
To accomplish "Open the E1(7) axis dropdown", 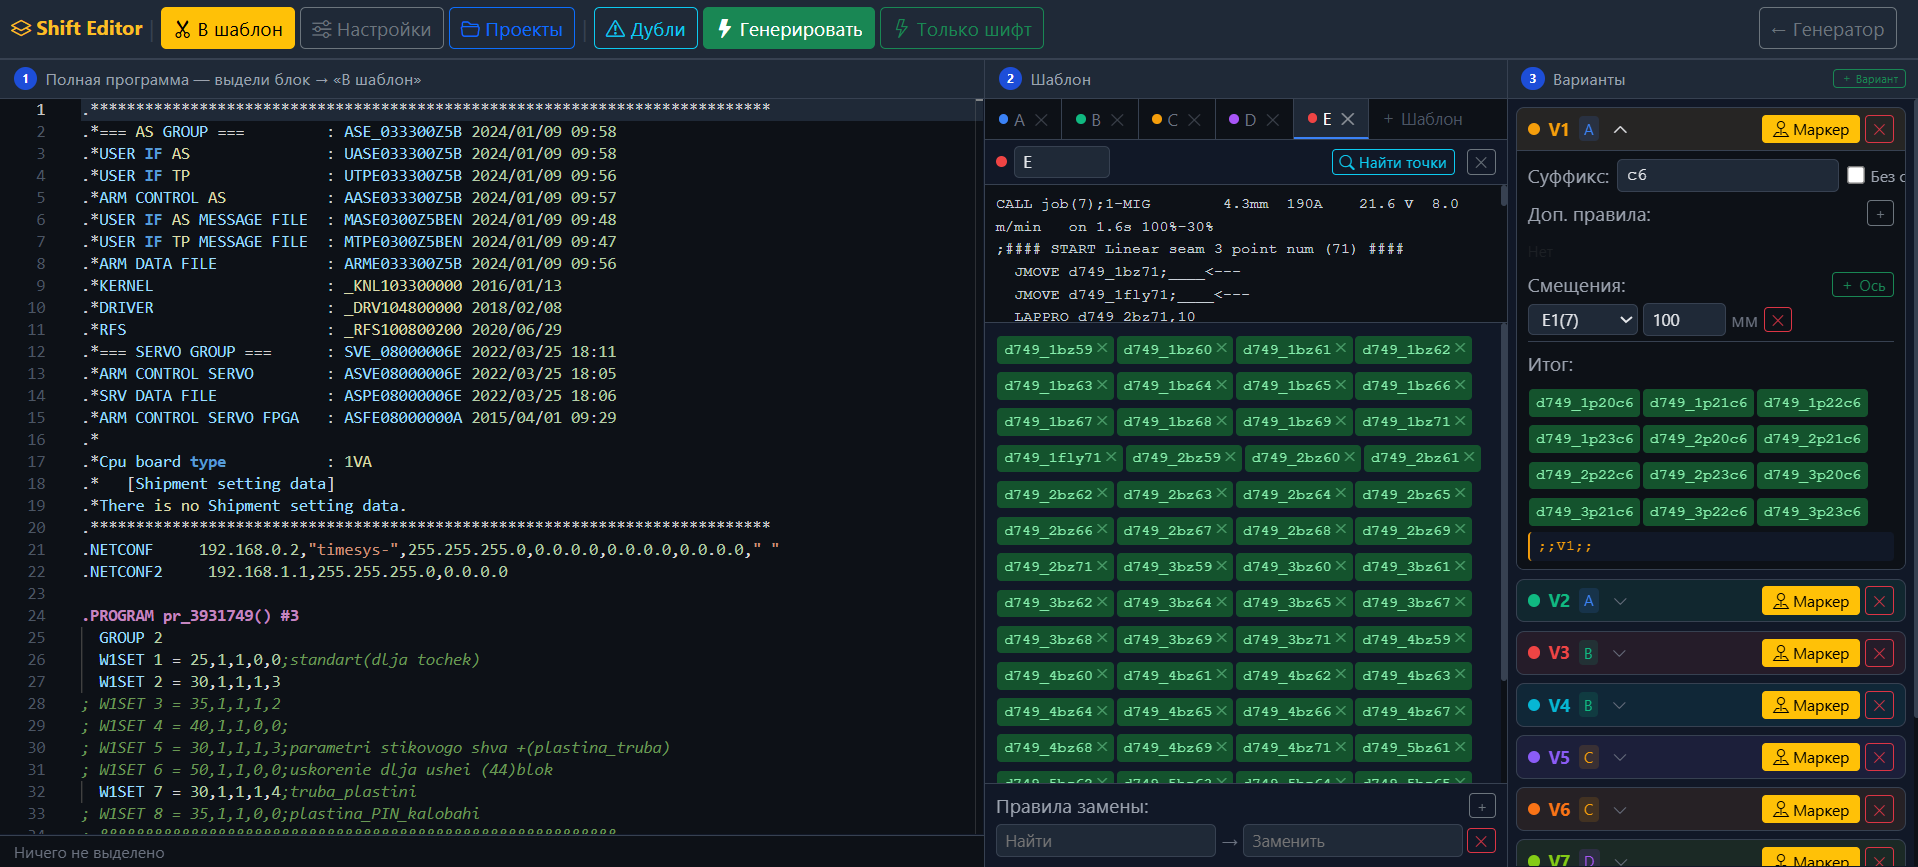I will 1582,320.
